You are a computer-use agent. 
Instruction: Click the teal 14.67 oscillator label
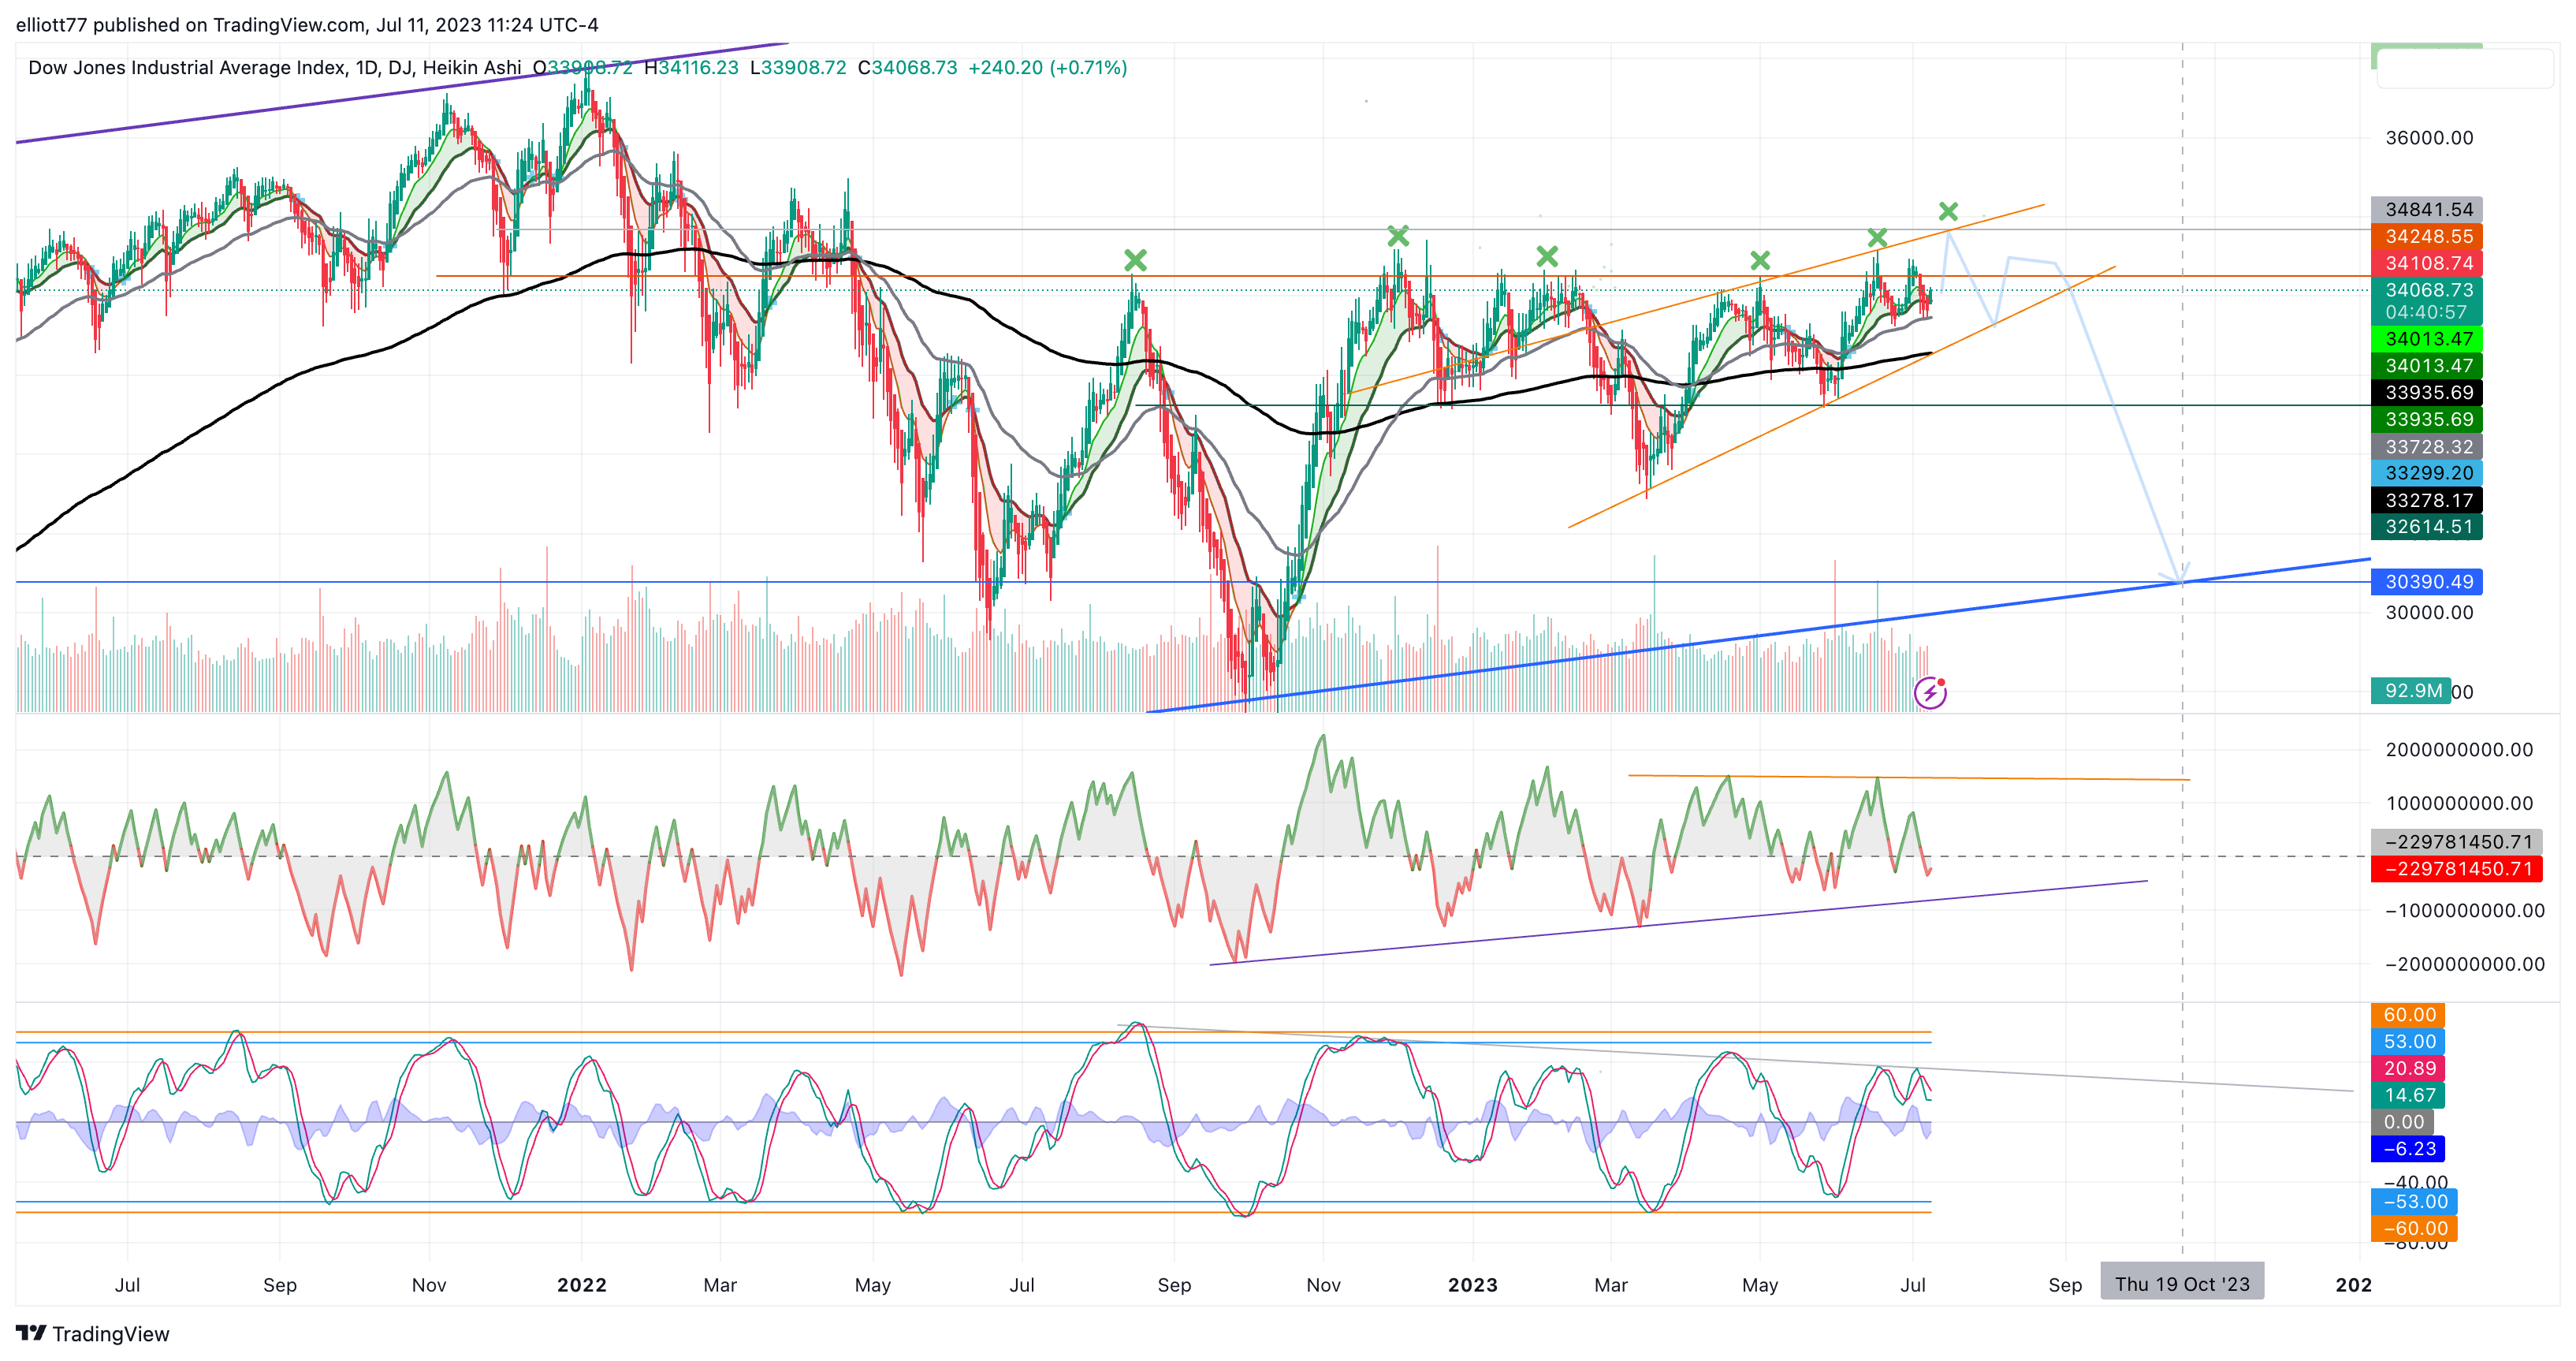(x=2408, y=1095)
